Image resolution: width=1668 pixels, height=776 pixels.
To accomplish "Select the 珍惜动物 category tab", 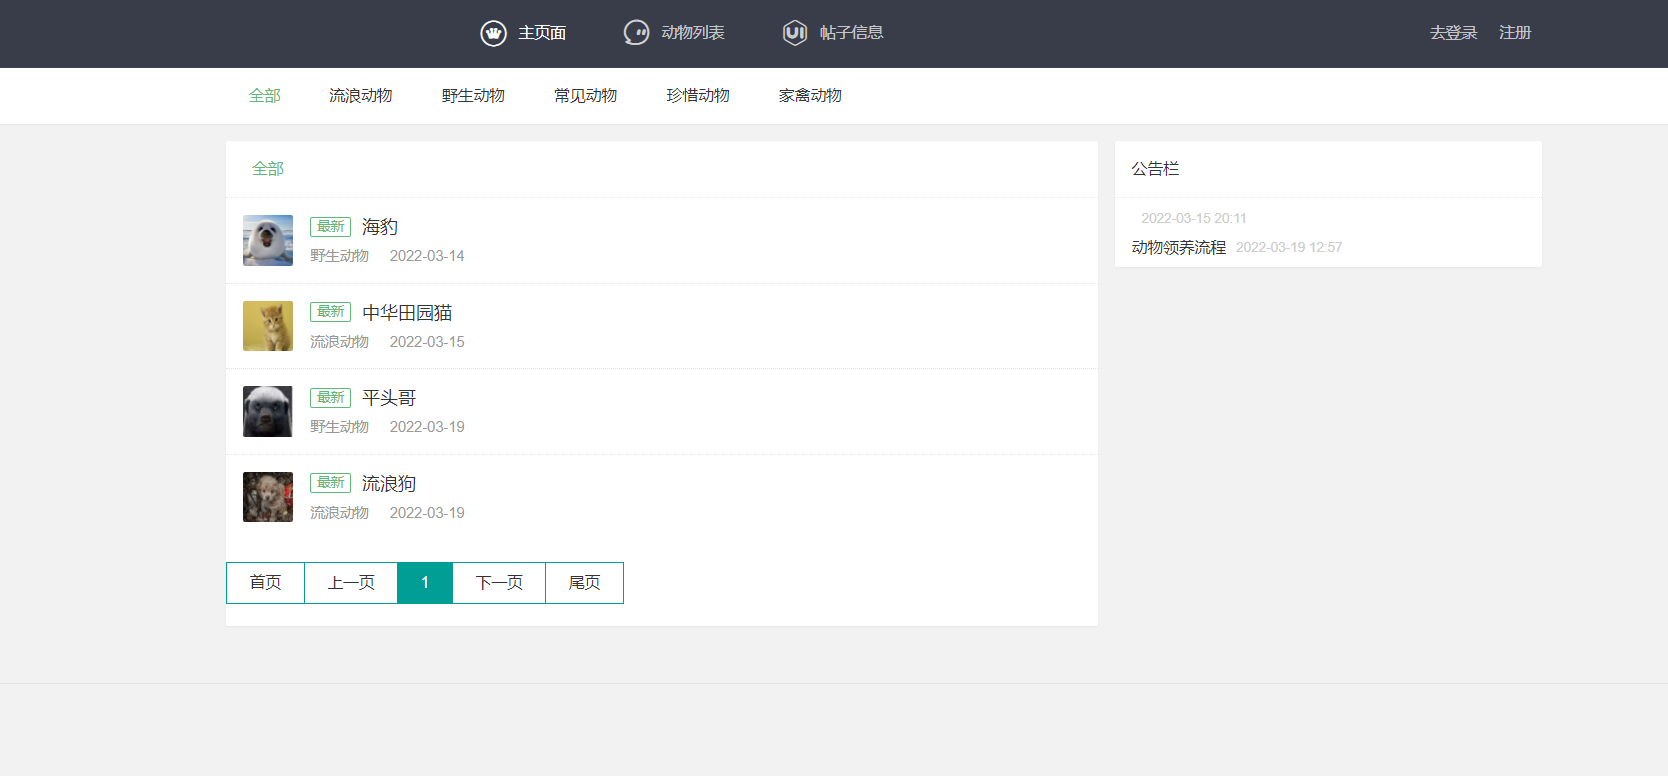I will coord(698,96).
